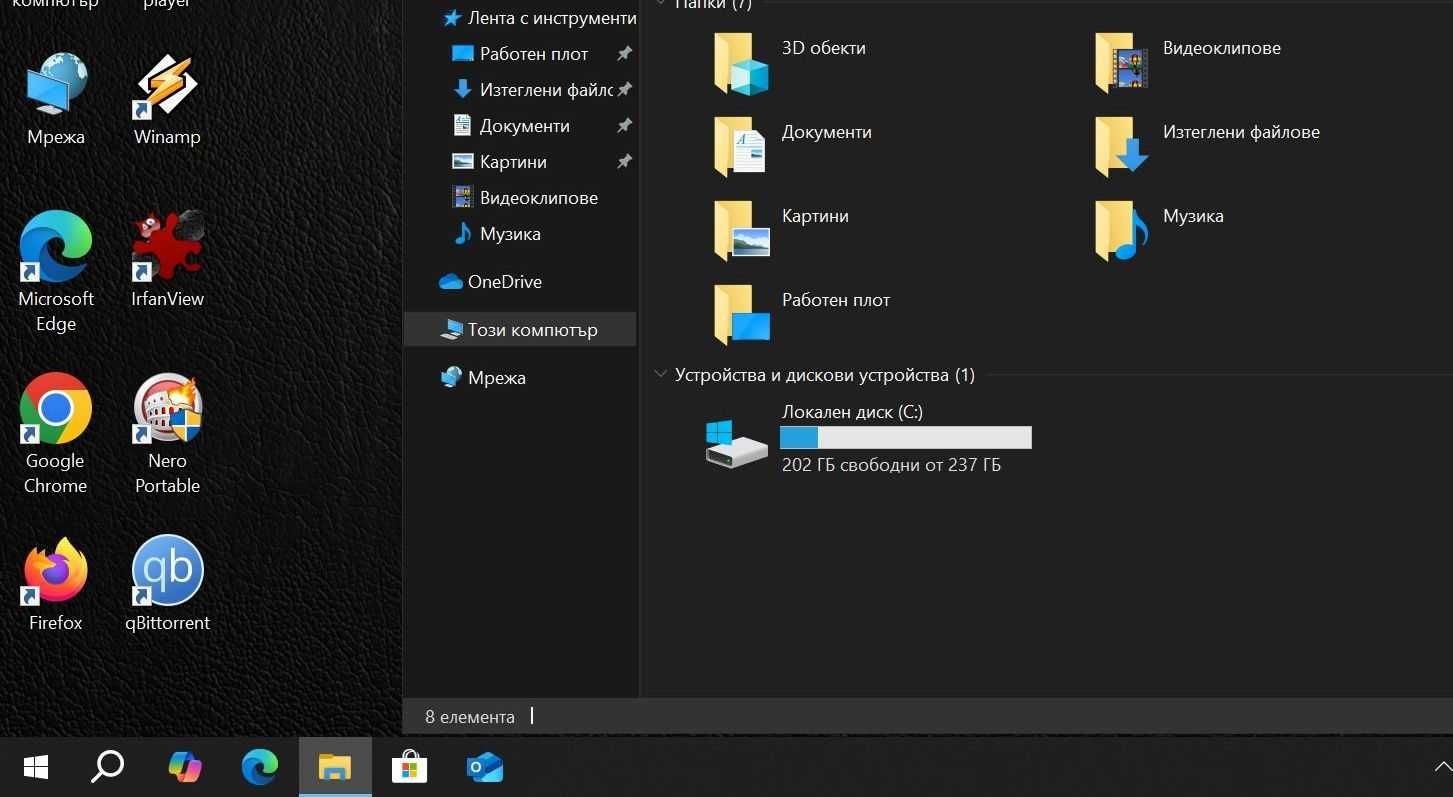Launch IrfanView from the desktop

click(167, 259)
